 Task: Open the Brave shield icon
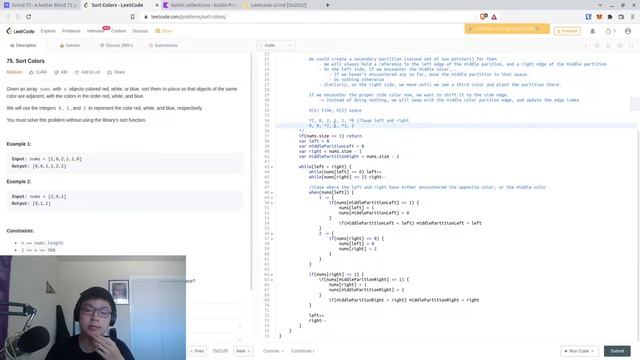[484, 17]
